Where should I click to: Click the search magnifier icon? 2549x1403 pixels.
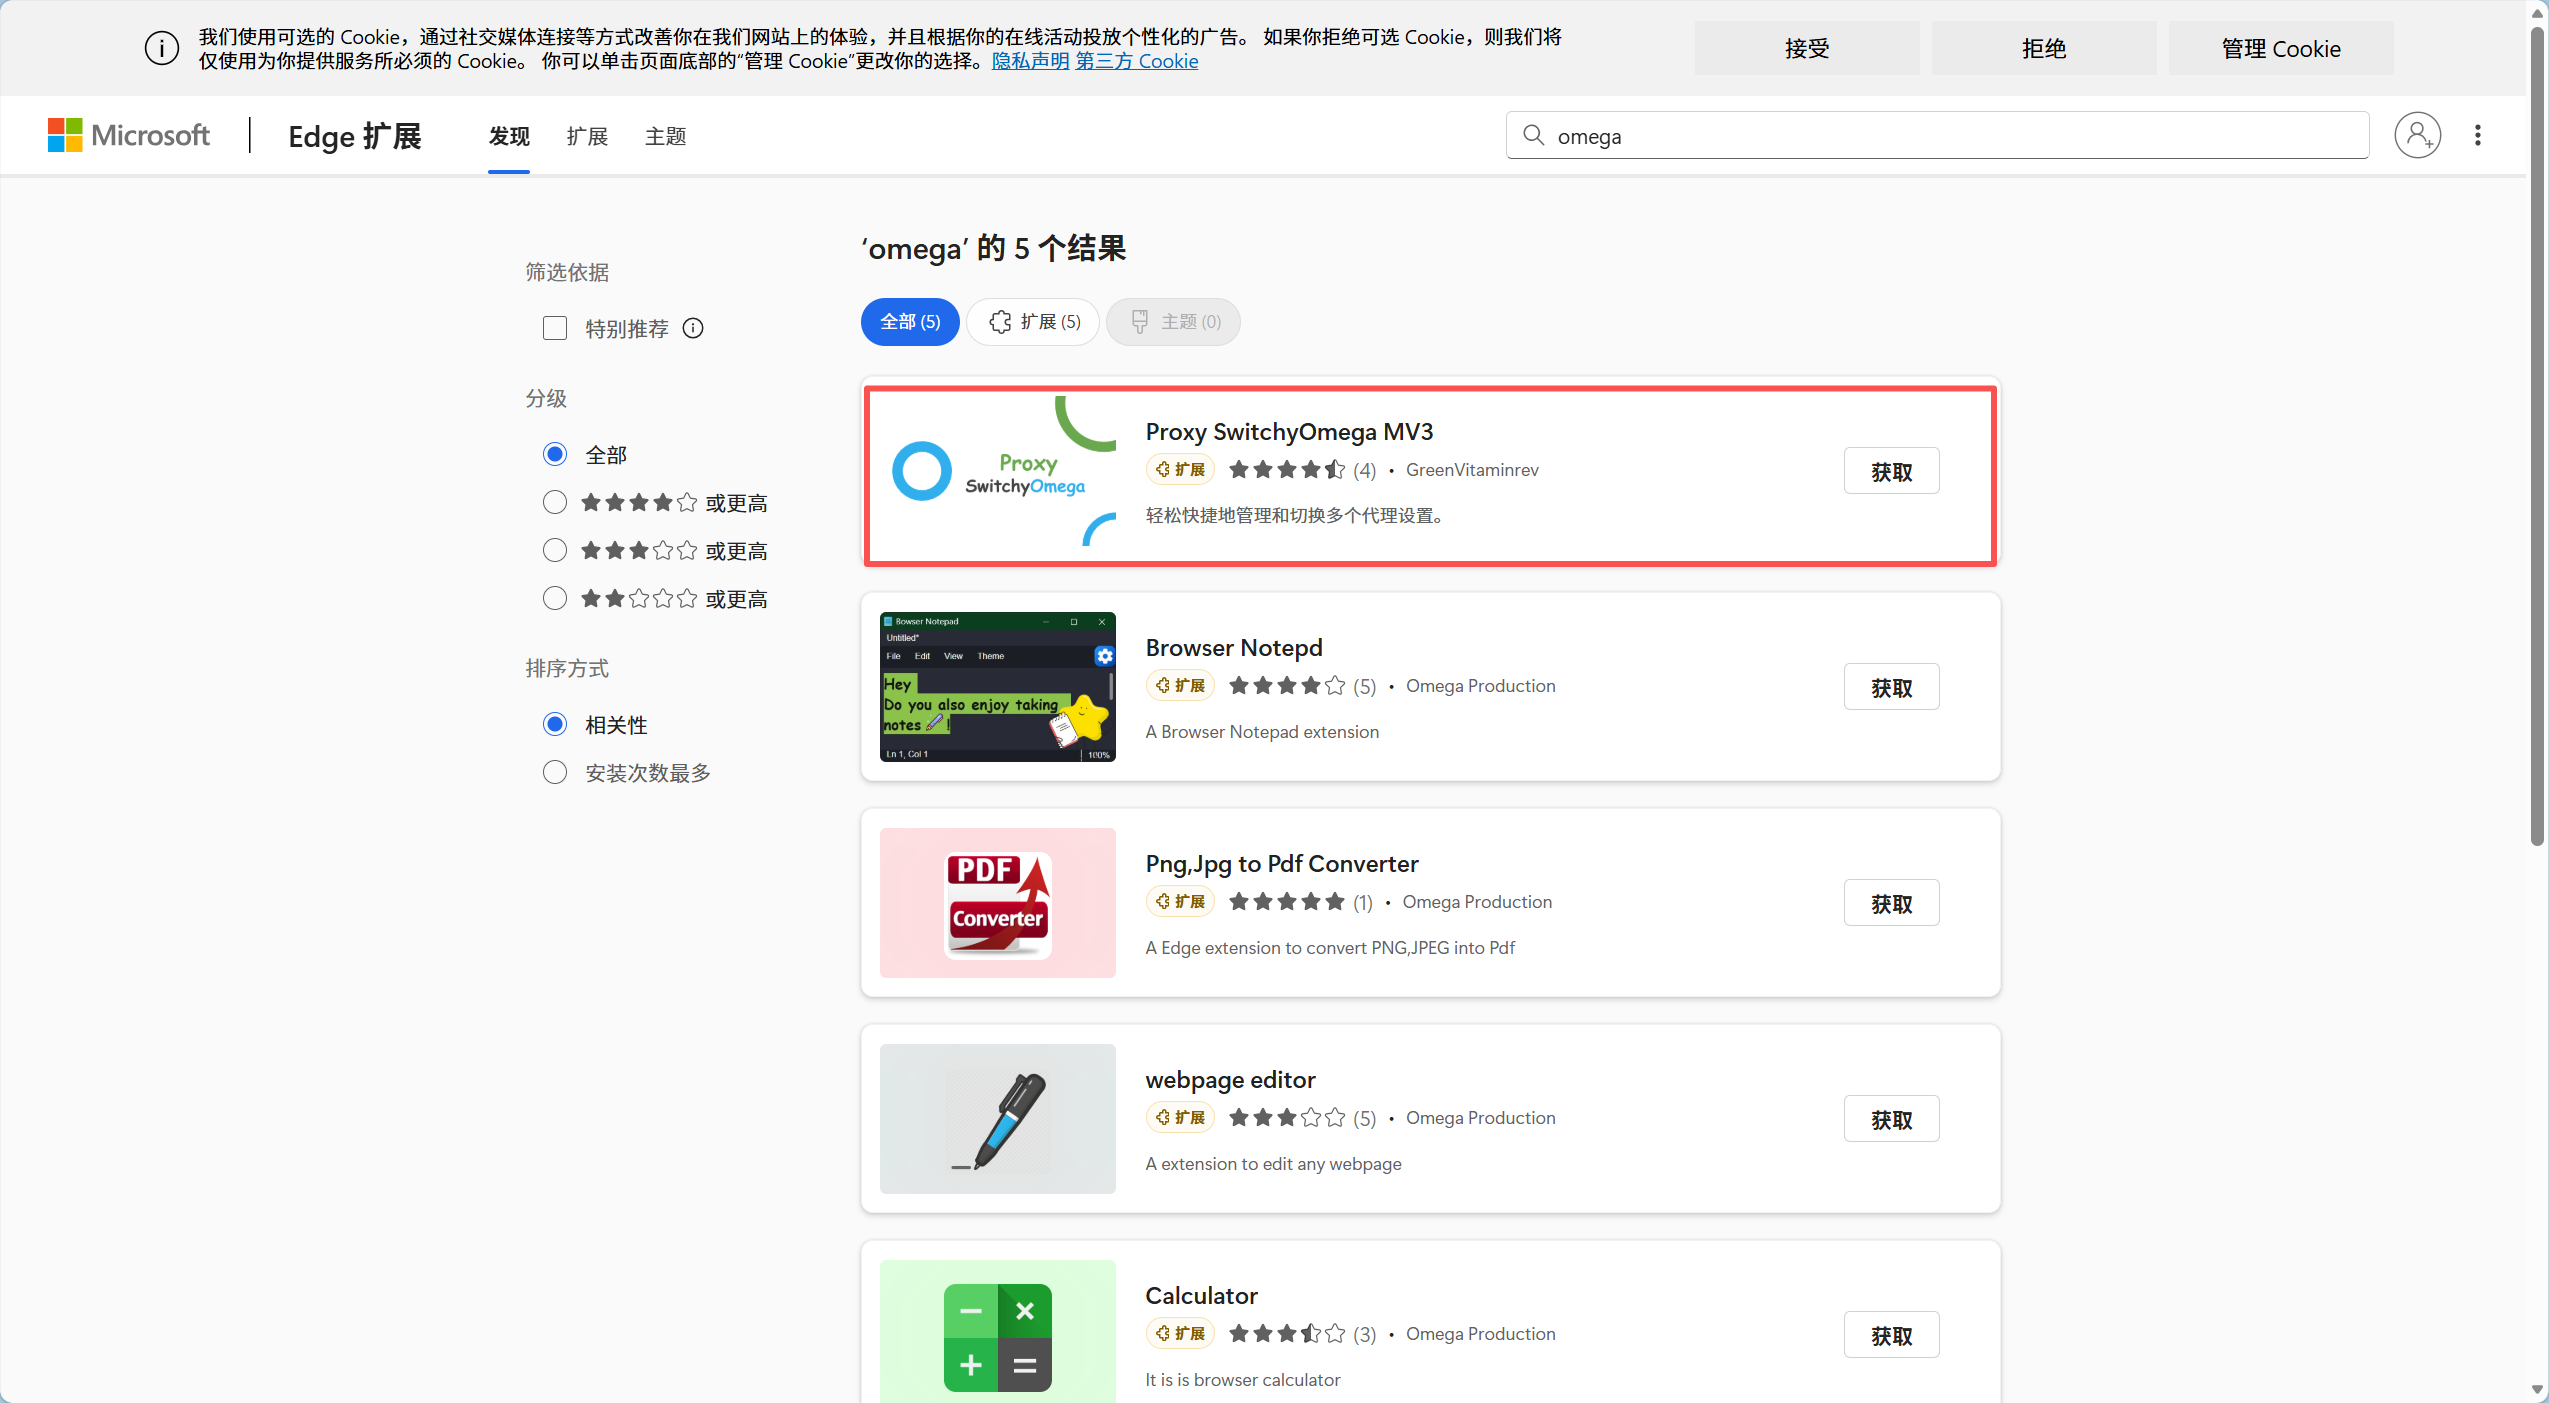[1533, 135]
